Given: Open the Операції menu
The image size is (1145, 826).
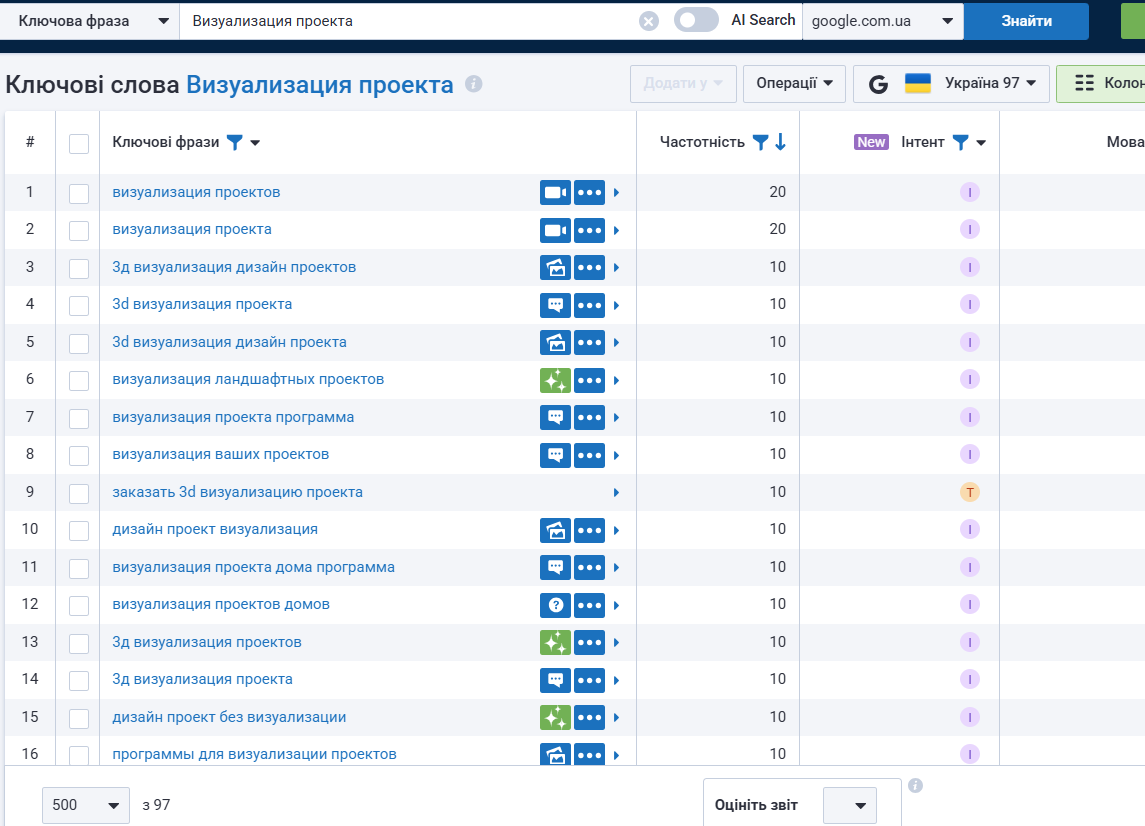Looking at the screenshot, I should [x=794, y=83].
